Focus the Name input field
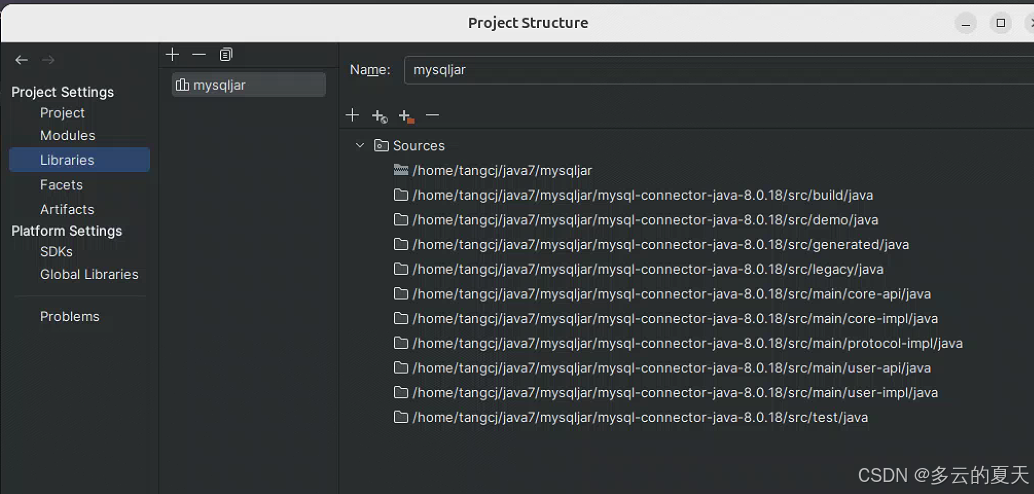Image resolution: width=1034 pixels, height=494 pixels. coord(719,69)
